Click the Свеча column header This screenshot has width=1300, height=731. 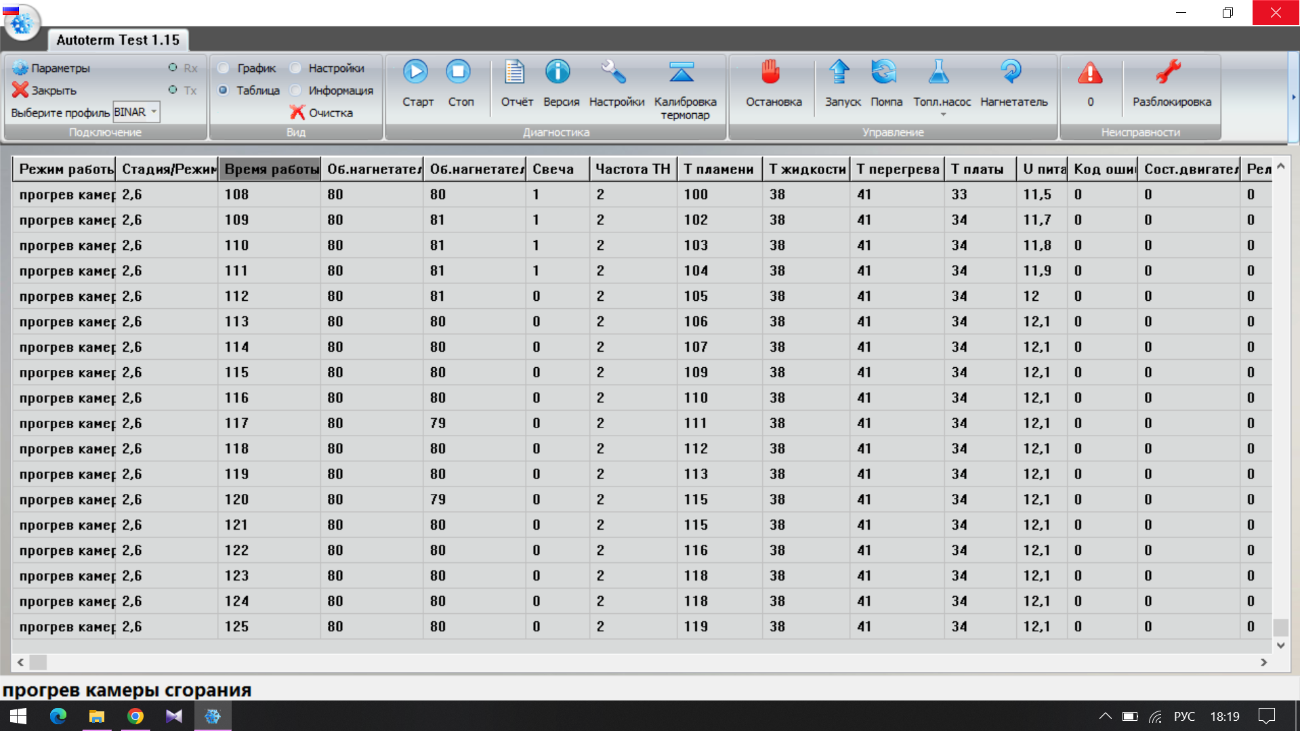557,169
